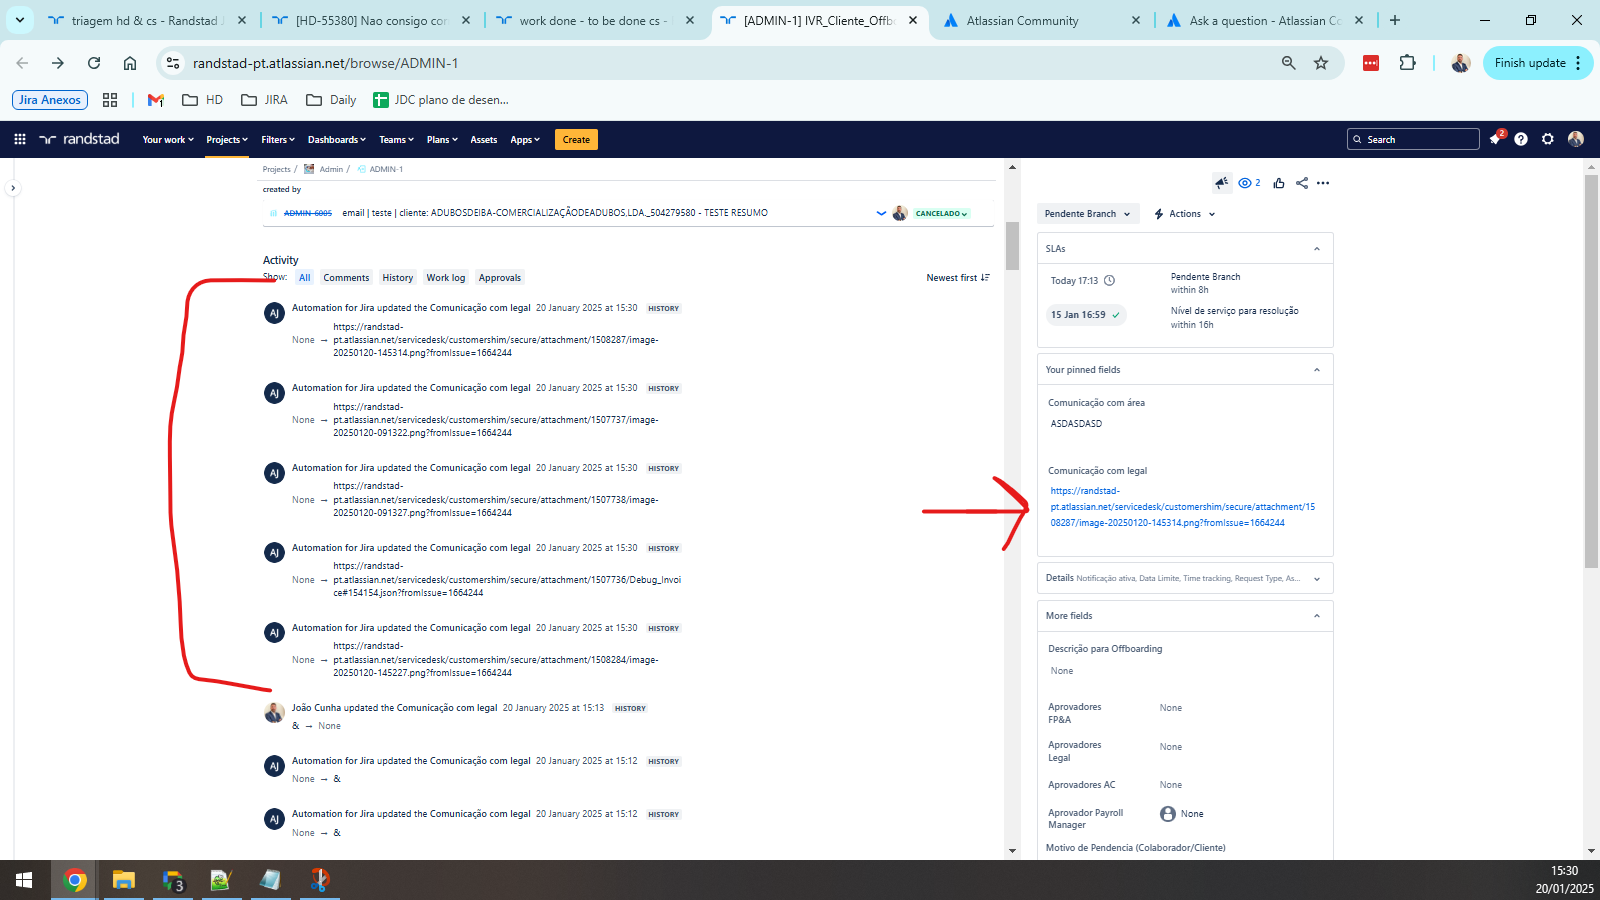Vote for this issue thumbs-up
This screenshot has height=900, width=1600.
(1279, 183)
